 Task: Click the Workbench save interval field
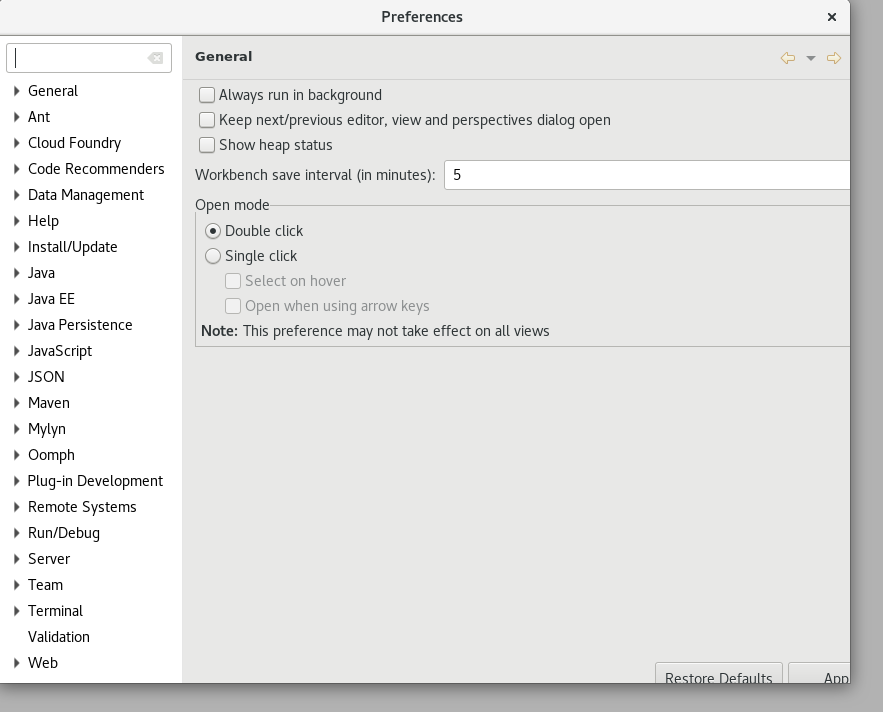(646, 175)
